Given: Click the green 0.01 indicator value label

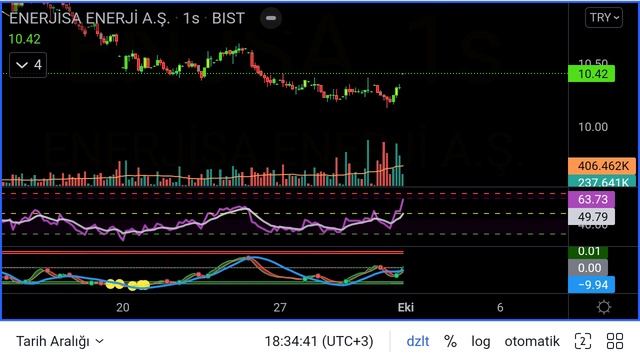Looking at the screenshot, I should (x=588, y=251).
